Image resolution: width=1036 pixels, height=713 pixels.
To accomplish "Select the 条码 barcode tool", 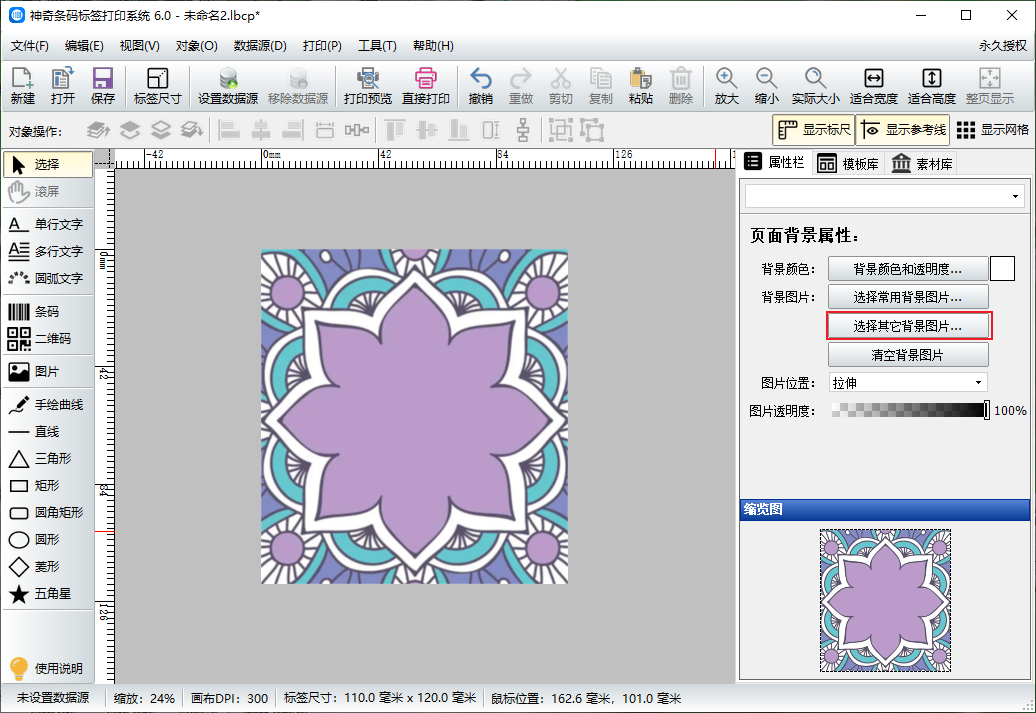I will click(47, 312).
